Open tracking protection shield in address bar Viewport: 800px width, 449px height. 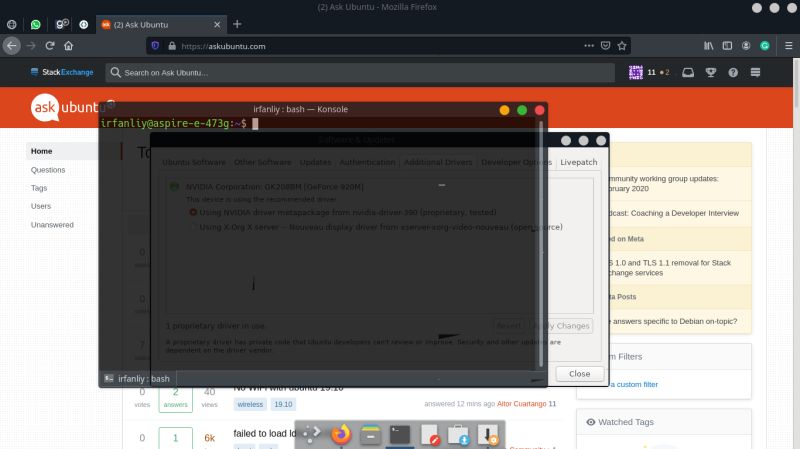coord(155,46)
